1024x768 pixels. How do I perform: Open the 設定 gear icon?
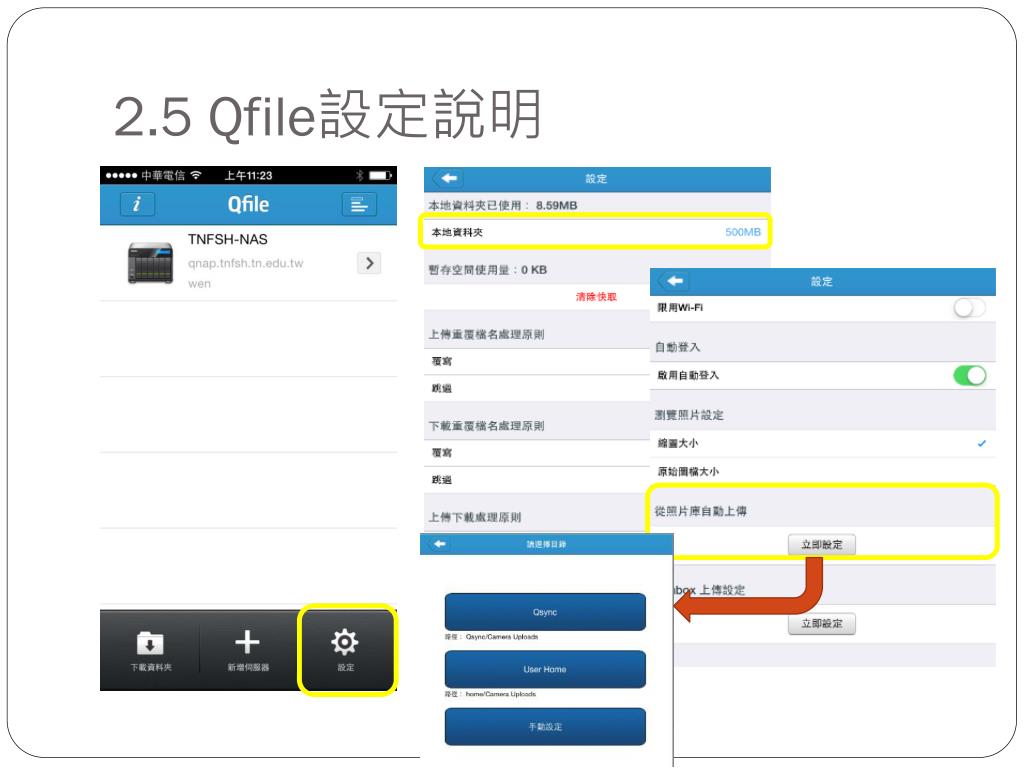pos(345,642)
